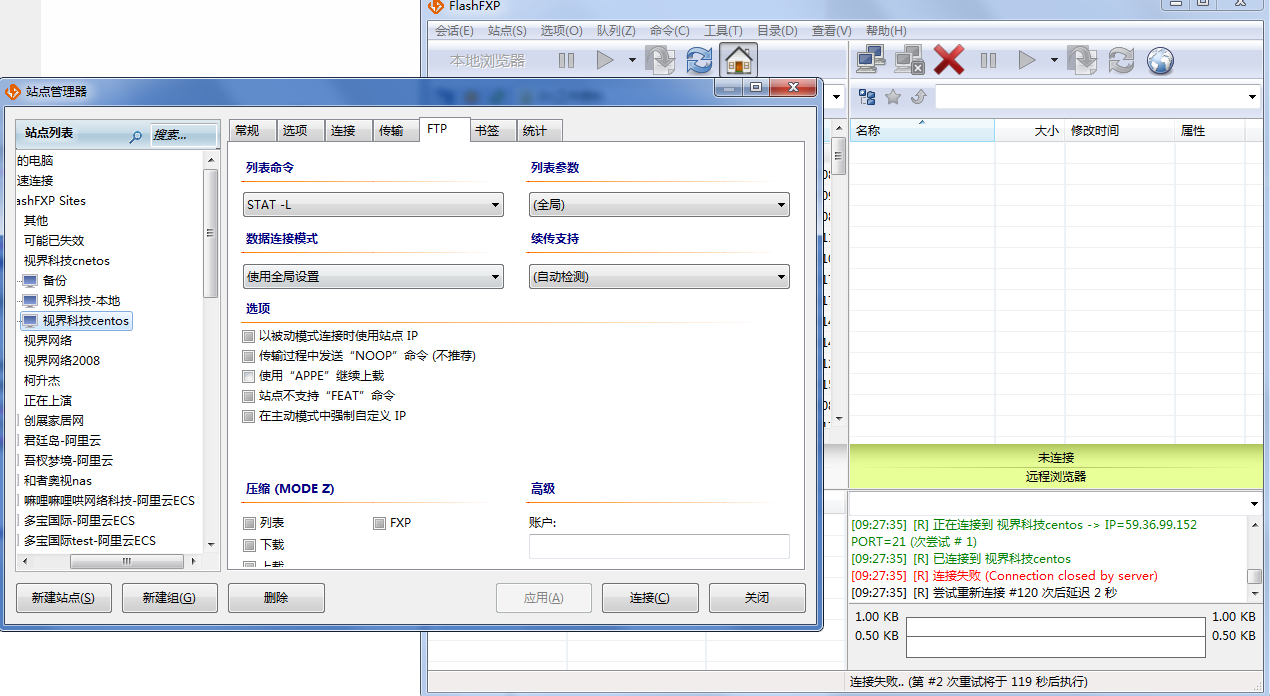Click the 账户 input field

tap(659, 546)
